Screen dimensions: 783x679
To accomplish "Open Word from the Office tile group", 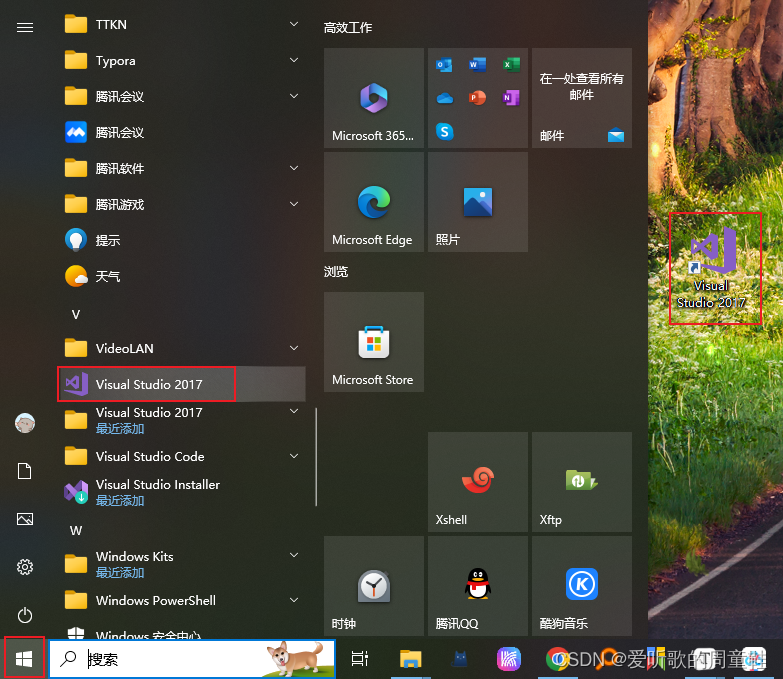I will point(477,64).
